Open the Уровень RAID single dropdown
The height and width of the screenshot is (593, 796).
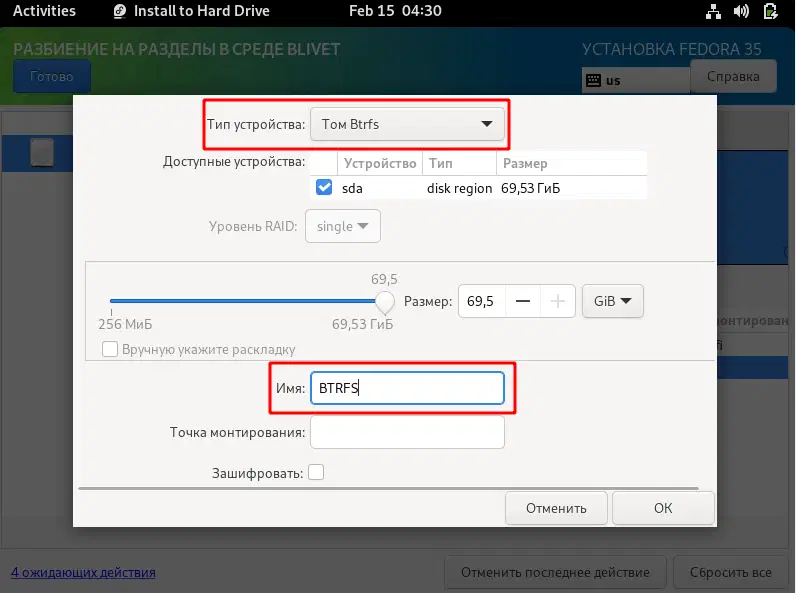tap(343, 226)
